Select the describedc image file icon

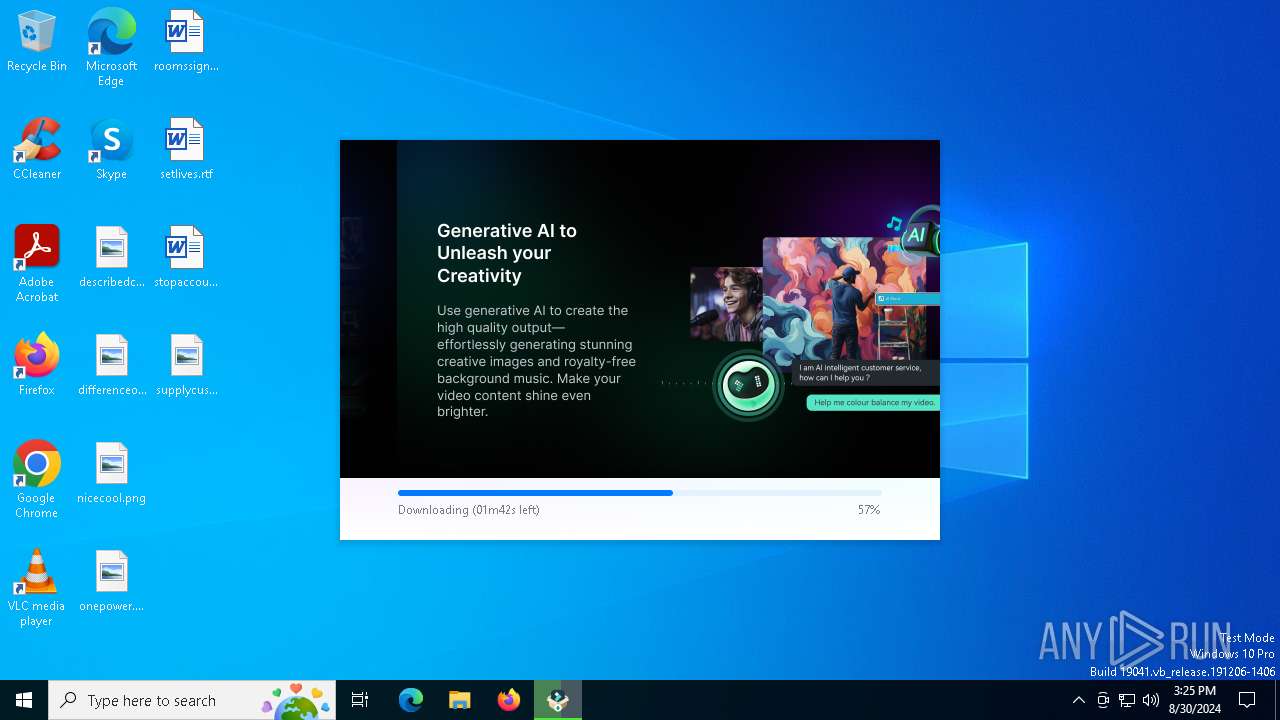(x=111, y=258)
